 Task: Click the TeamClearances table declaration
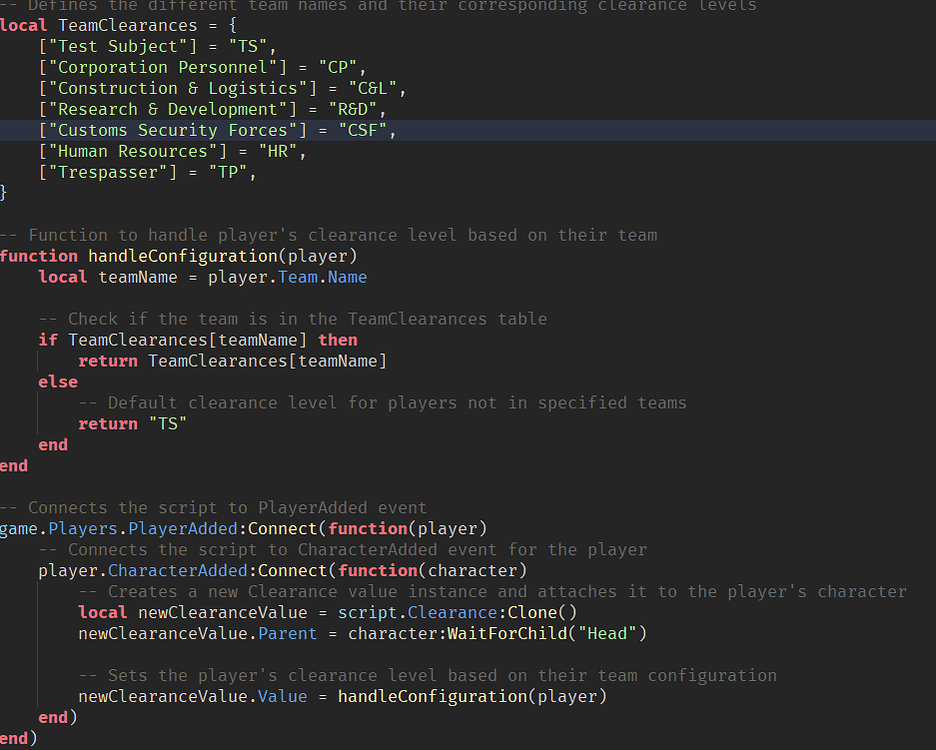(x=127, y=25)
